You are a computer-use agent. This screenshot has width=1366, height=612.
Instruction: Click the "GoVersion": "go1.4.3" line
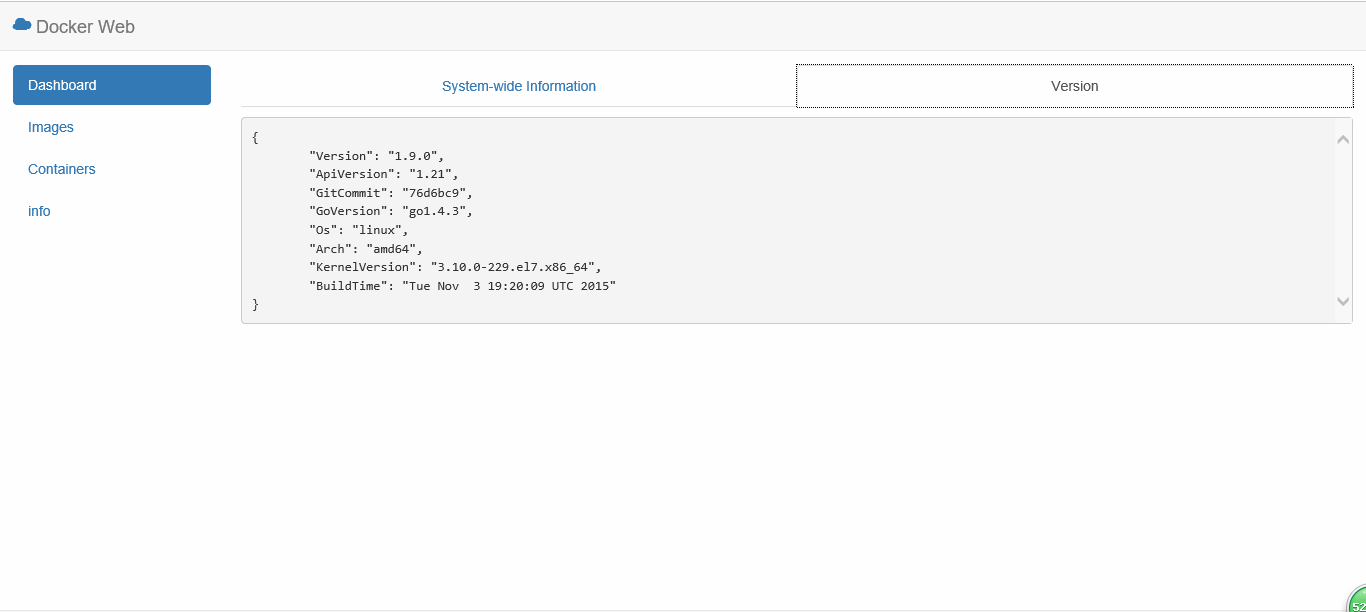click(391, 211)
